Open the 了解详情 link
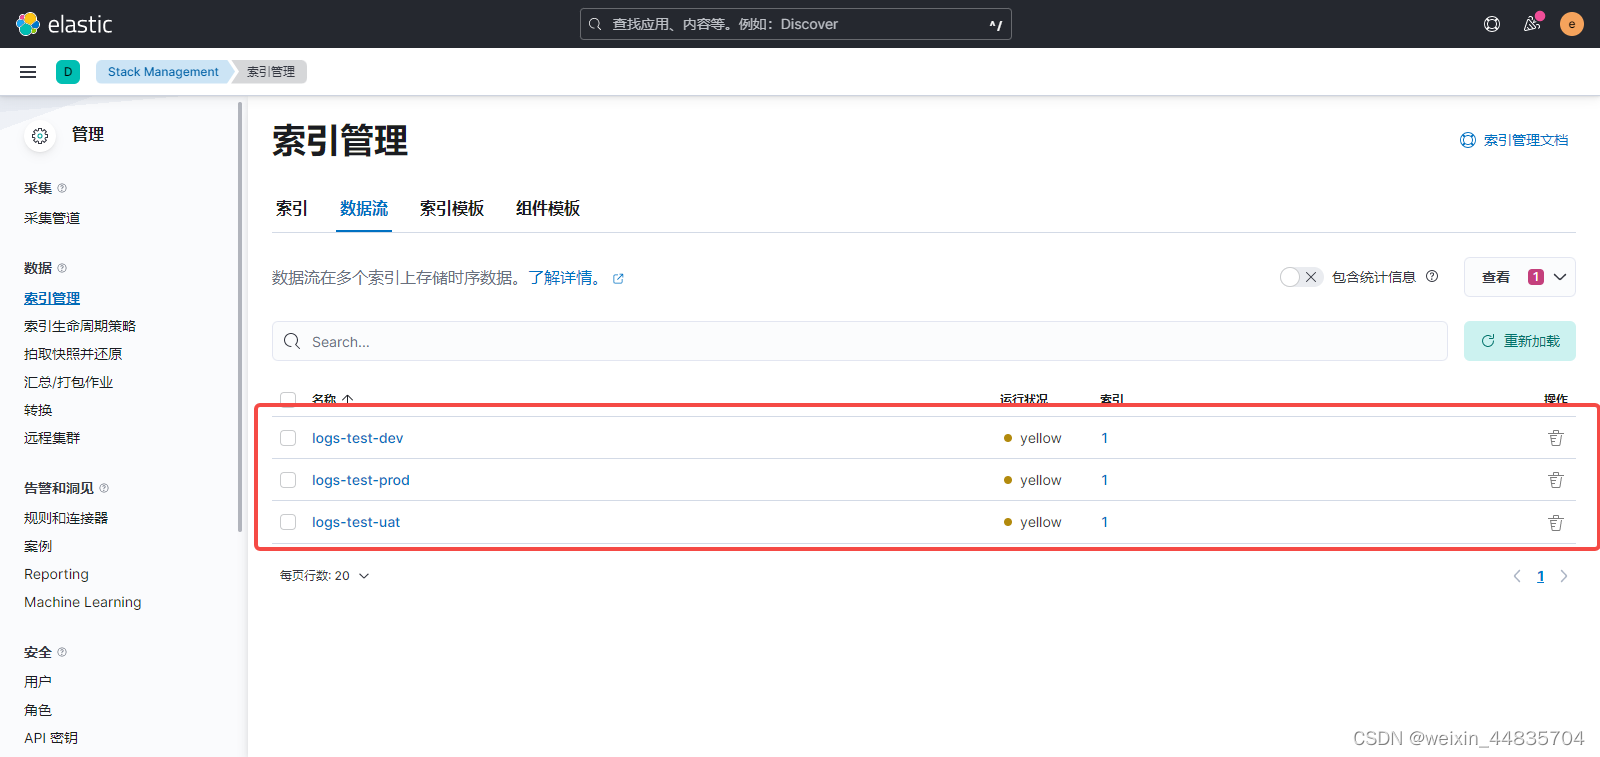The image size is (1600, 757). 566,278
